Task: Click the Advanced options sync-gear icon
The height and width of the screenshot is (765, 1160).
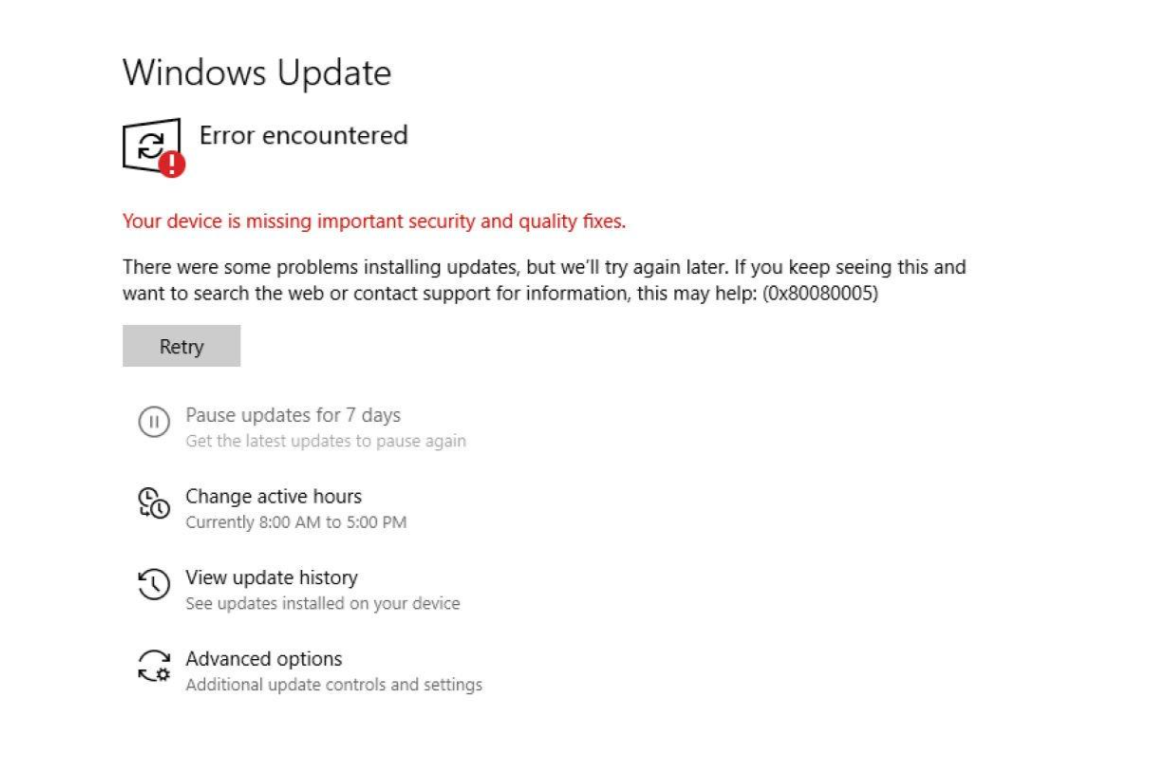Action: coord(153,665)
